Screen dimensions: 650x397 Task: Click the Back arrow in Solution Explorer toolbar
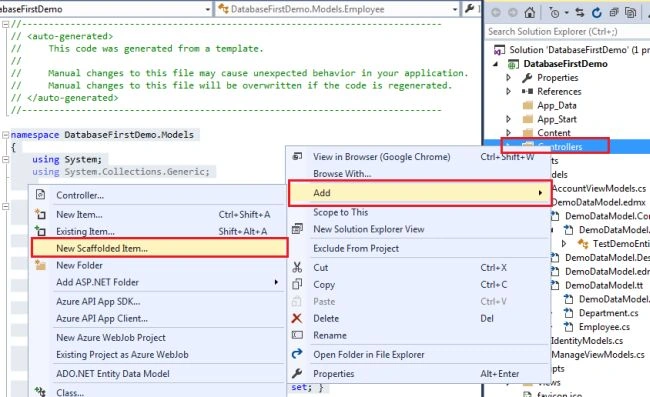coord(496,12)
